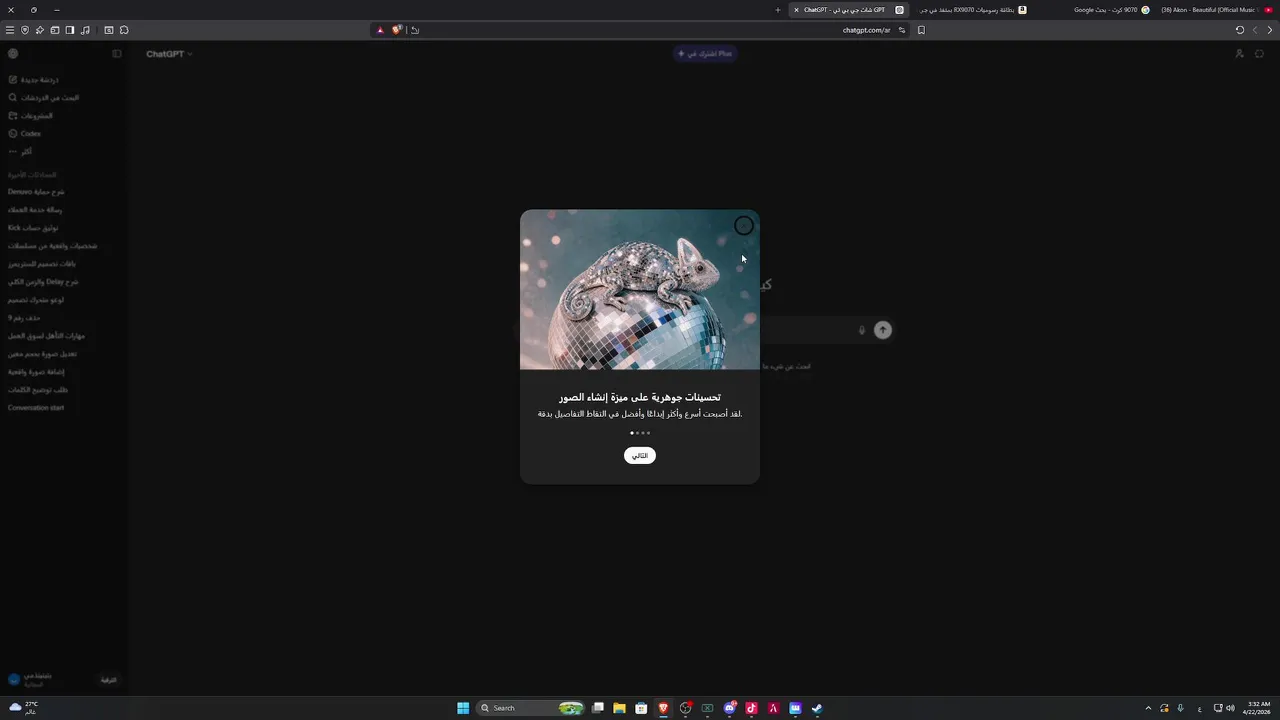Image resolution: width=1280 pixels, height=720 pixels.
Task: Open Steam from the taskbar
Action: [x=817, y=708]
